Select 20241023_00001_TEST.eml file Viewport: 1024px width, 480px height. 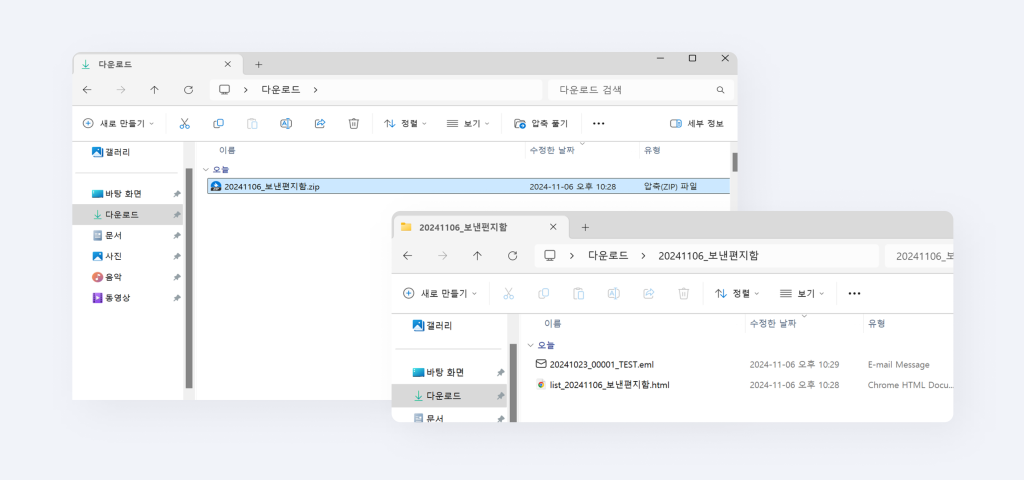(x=601, y=364)
